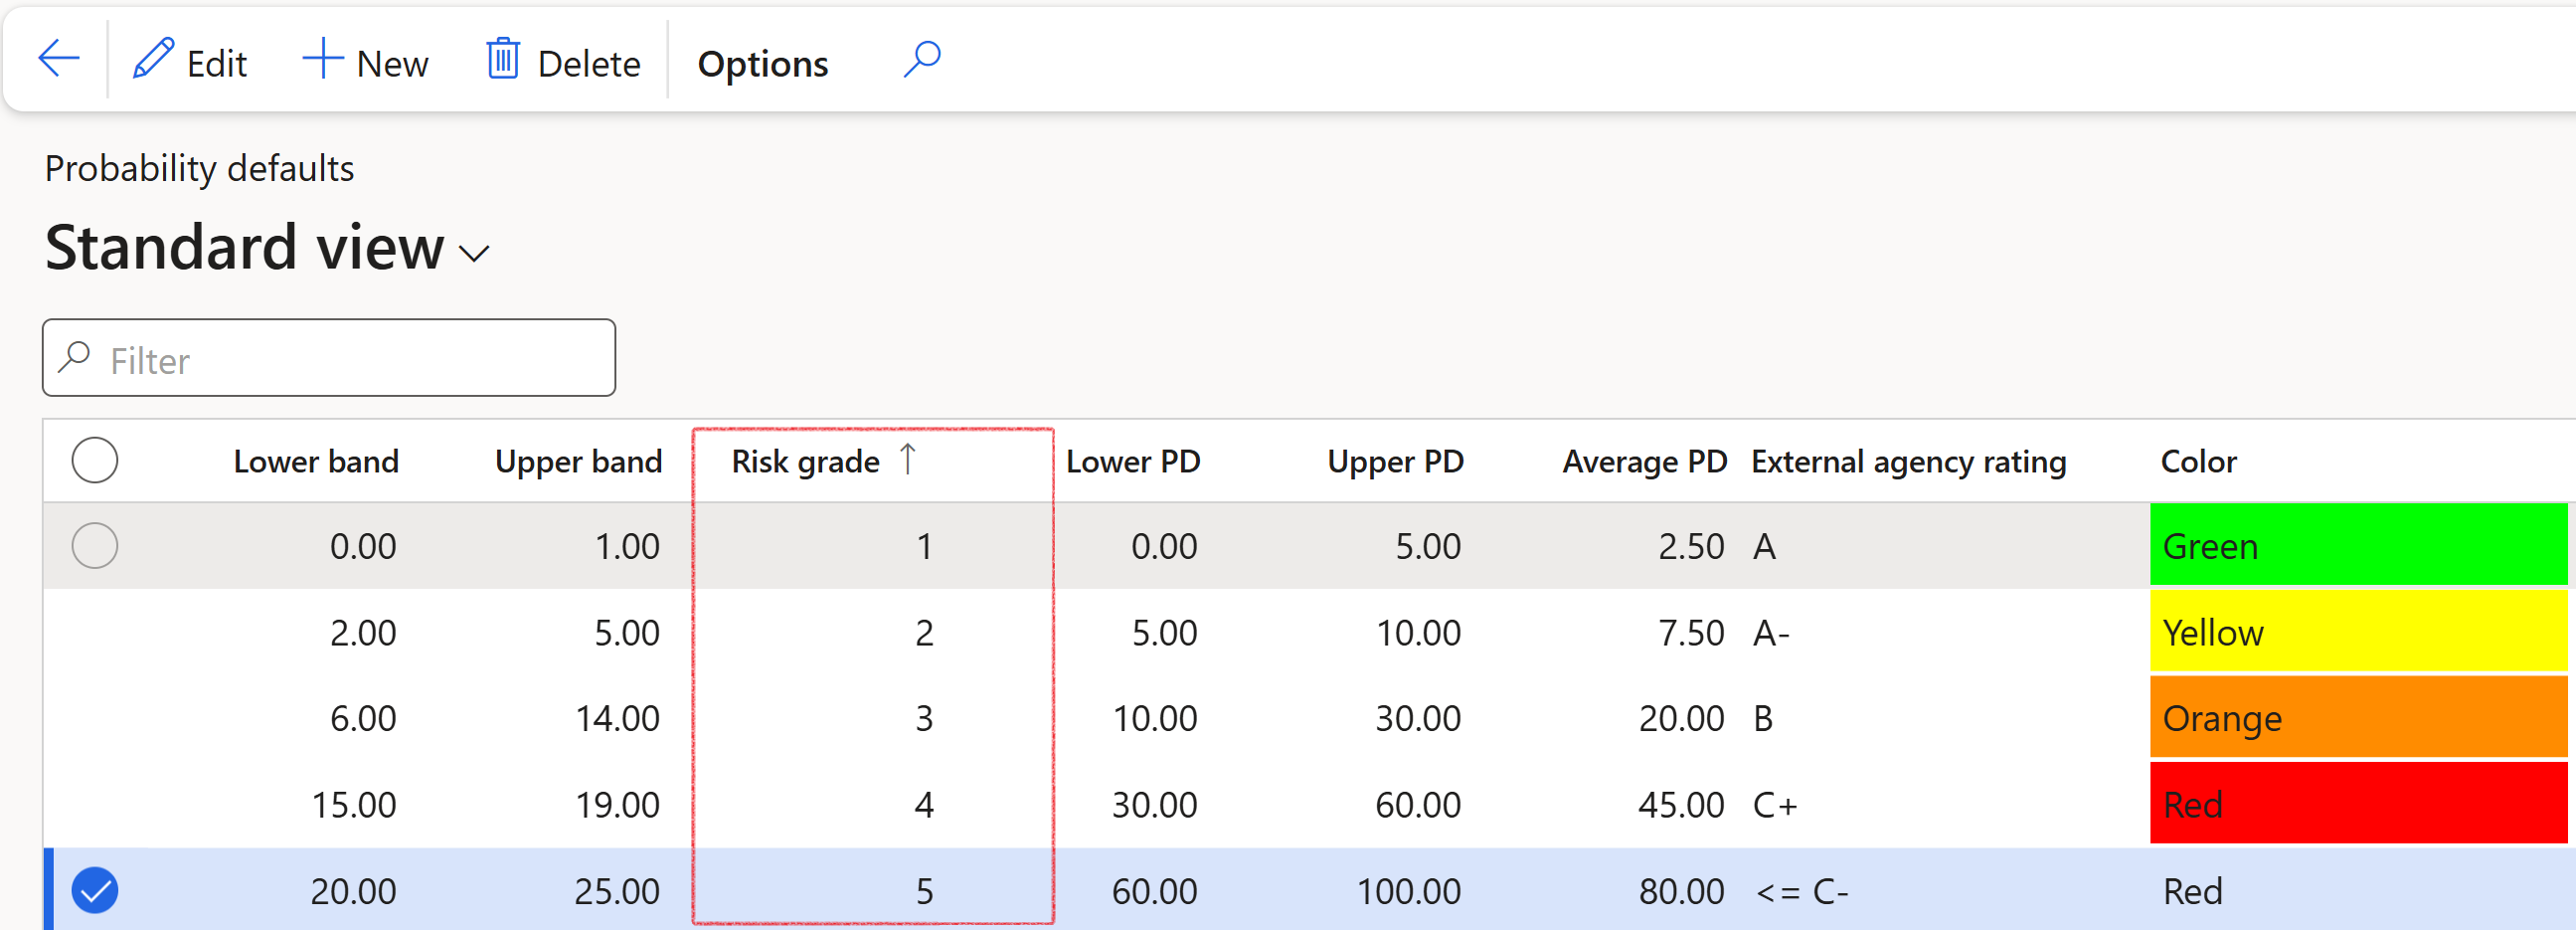Expand the Standard view dropdown
This screenshot has width=2576, height=930.
(x=474, y=253)
